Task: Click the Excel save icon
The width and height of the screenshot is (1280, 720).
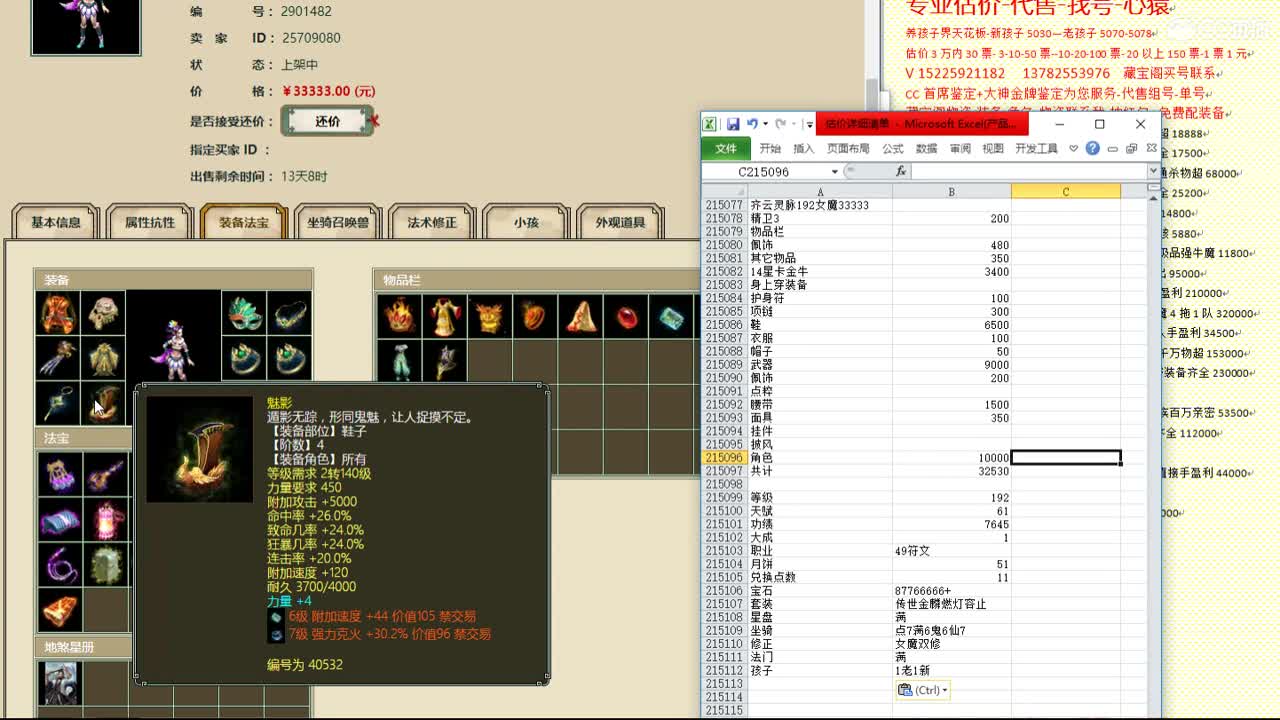Action: (x=733, y=124)
